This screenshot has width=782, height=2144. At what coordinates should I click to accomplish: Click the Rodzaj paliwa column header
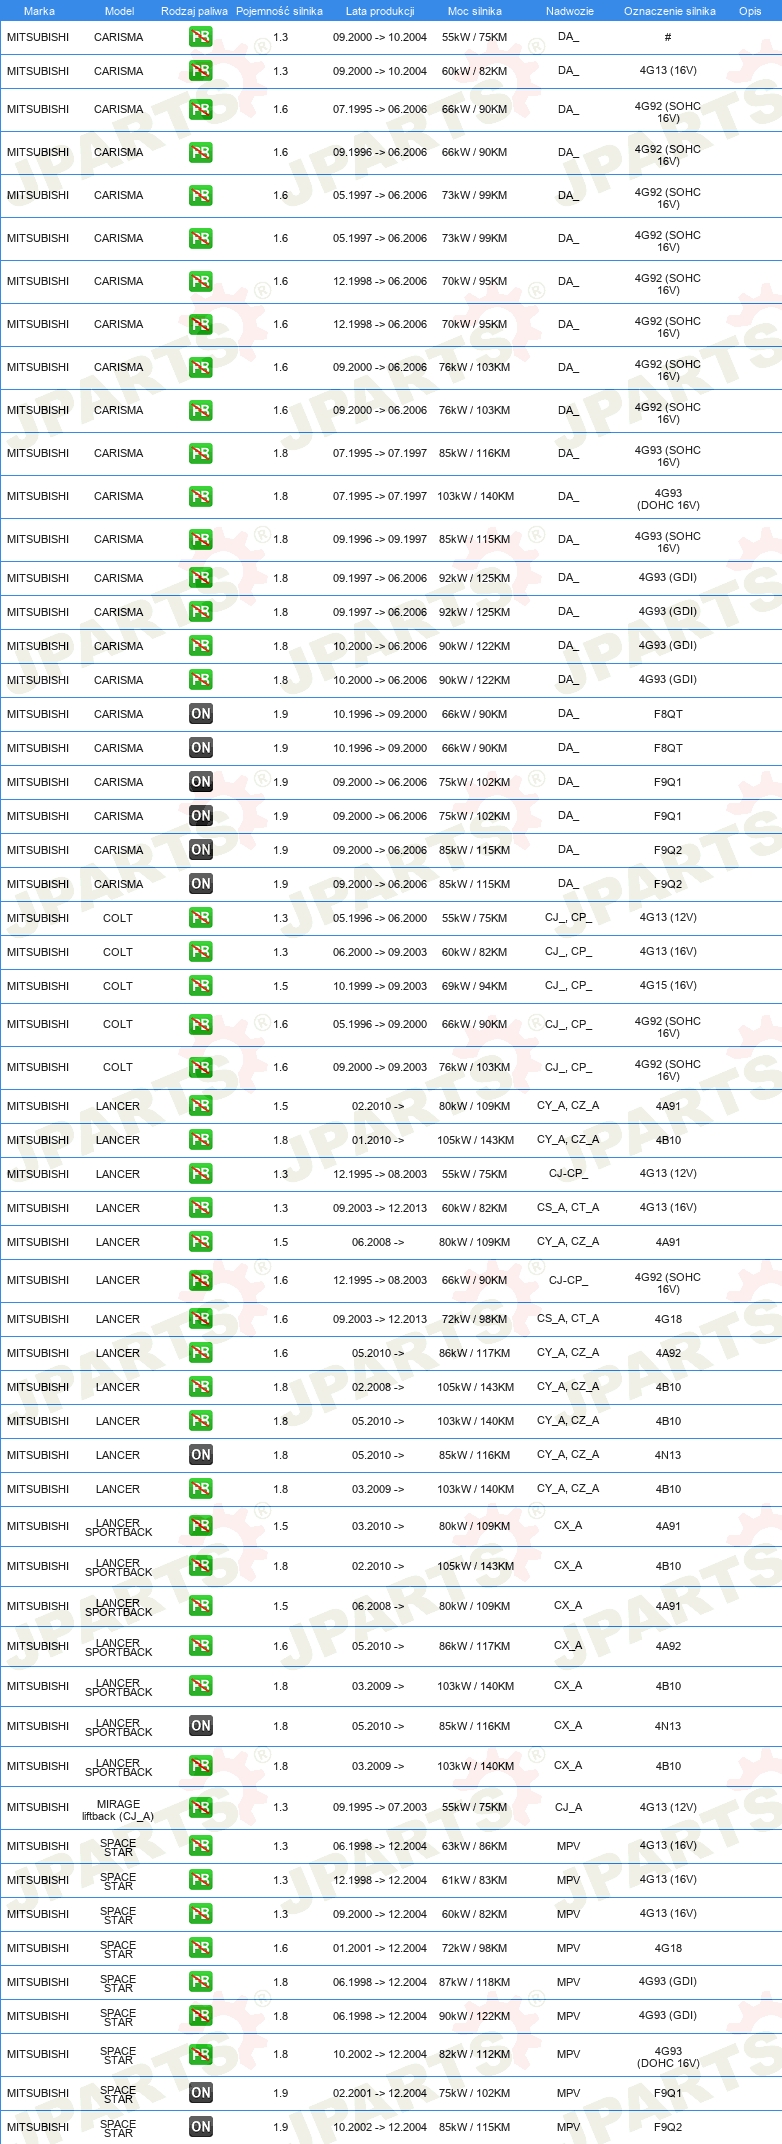194,11
